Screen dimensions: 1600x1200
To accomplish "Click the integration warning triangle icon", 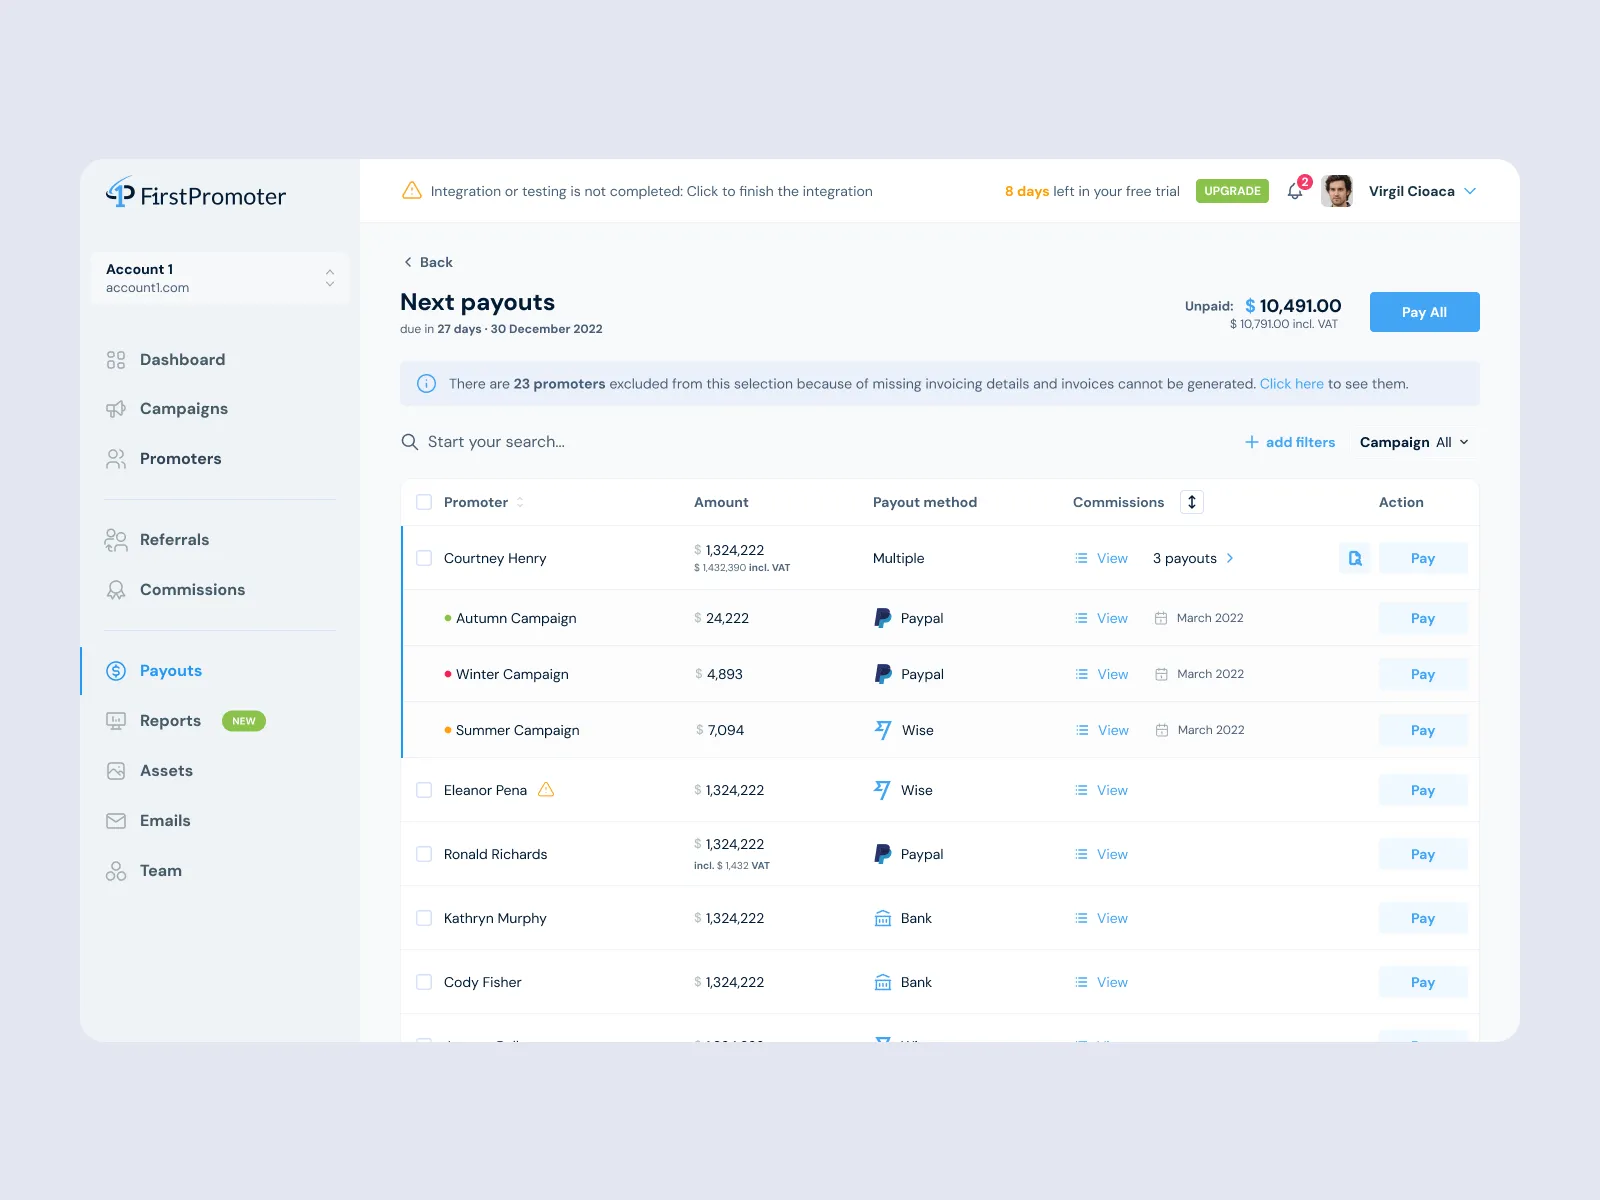I will pyautogui.click(x=411, y=190).
